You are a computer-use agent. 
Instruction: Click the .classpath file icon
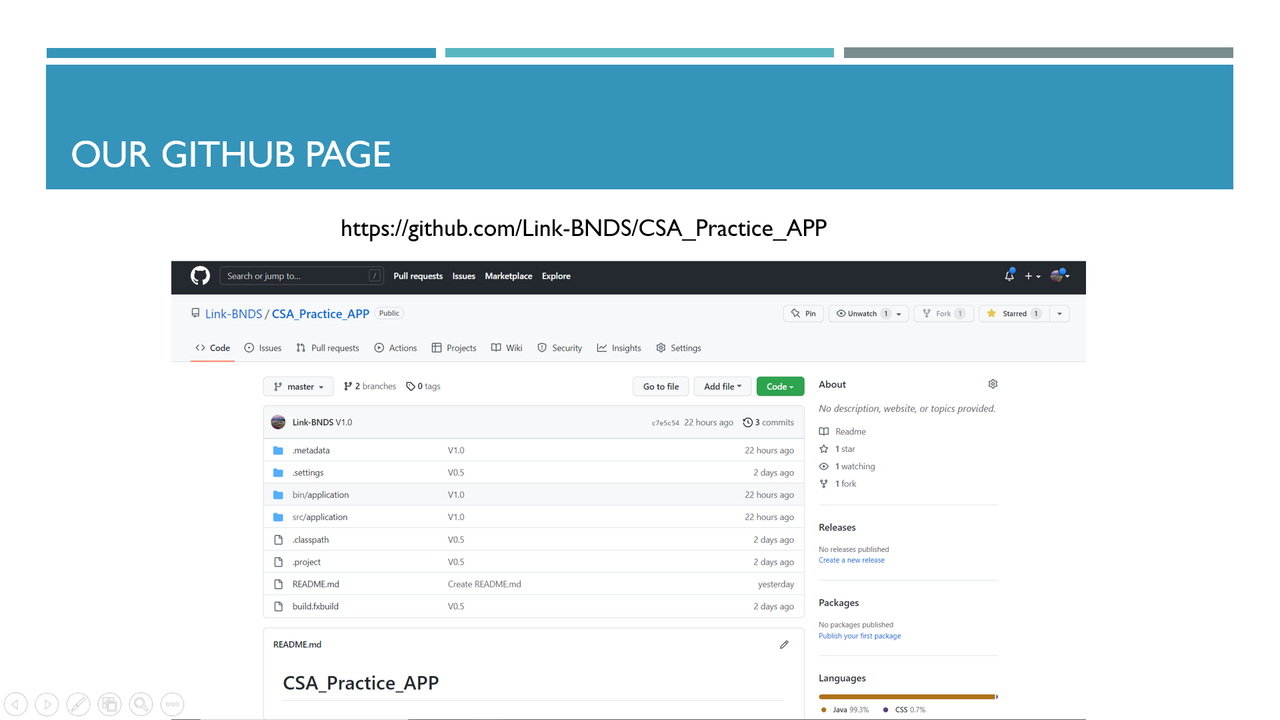(x=279, y=540)
